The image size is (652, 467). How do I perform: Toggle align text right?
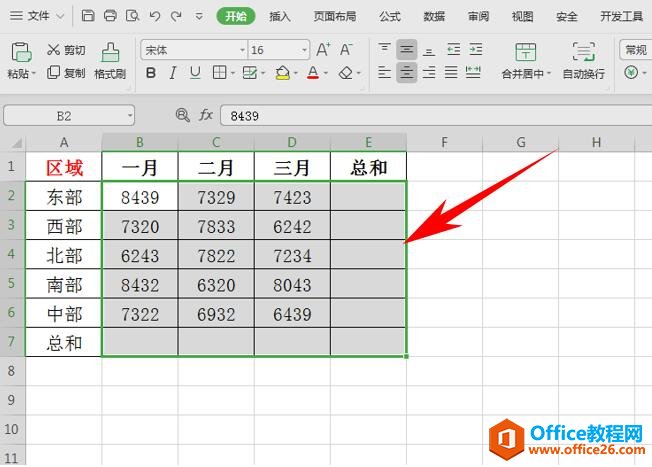[429, 73]
